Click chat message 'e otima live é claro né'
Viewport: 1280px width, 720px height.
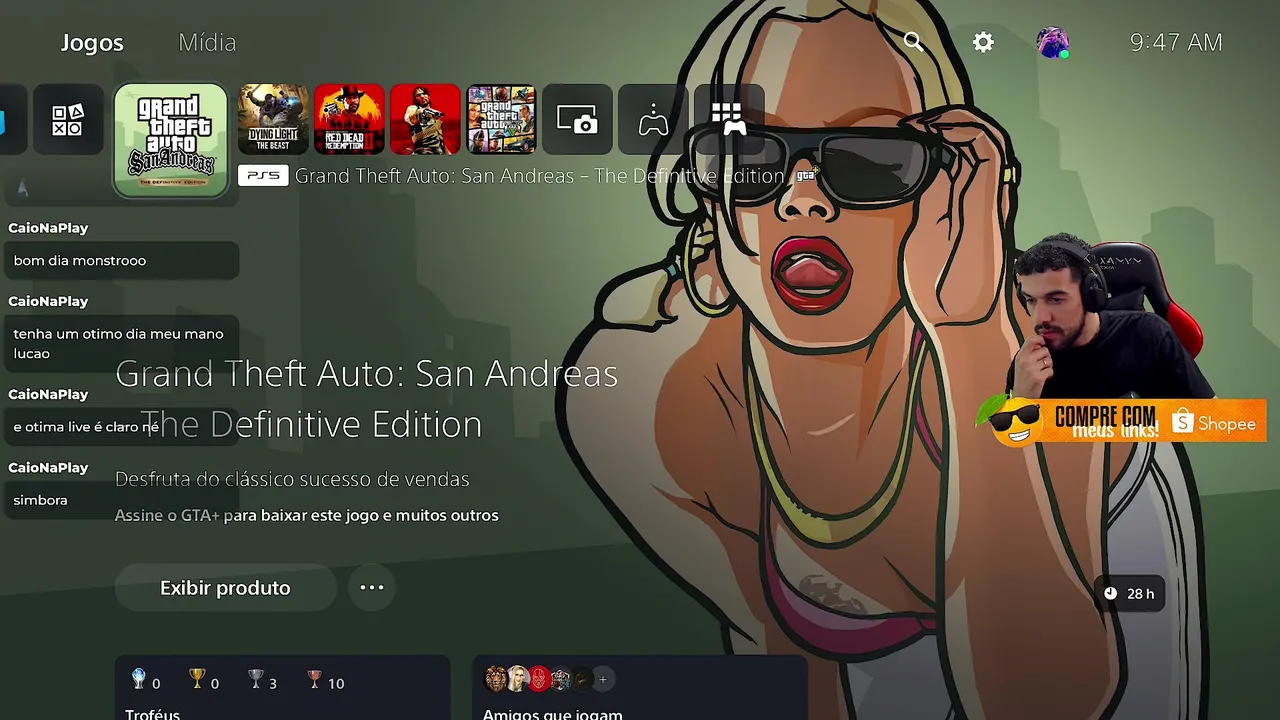point(121,427)
